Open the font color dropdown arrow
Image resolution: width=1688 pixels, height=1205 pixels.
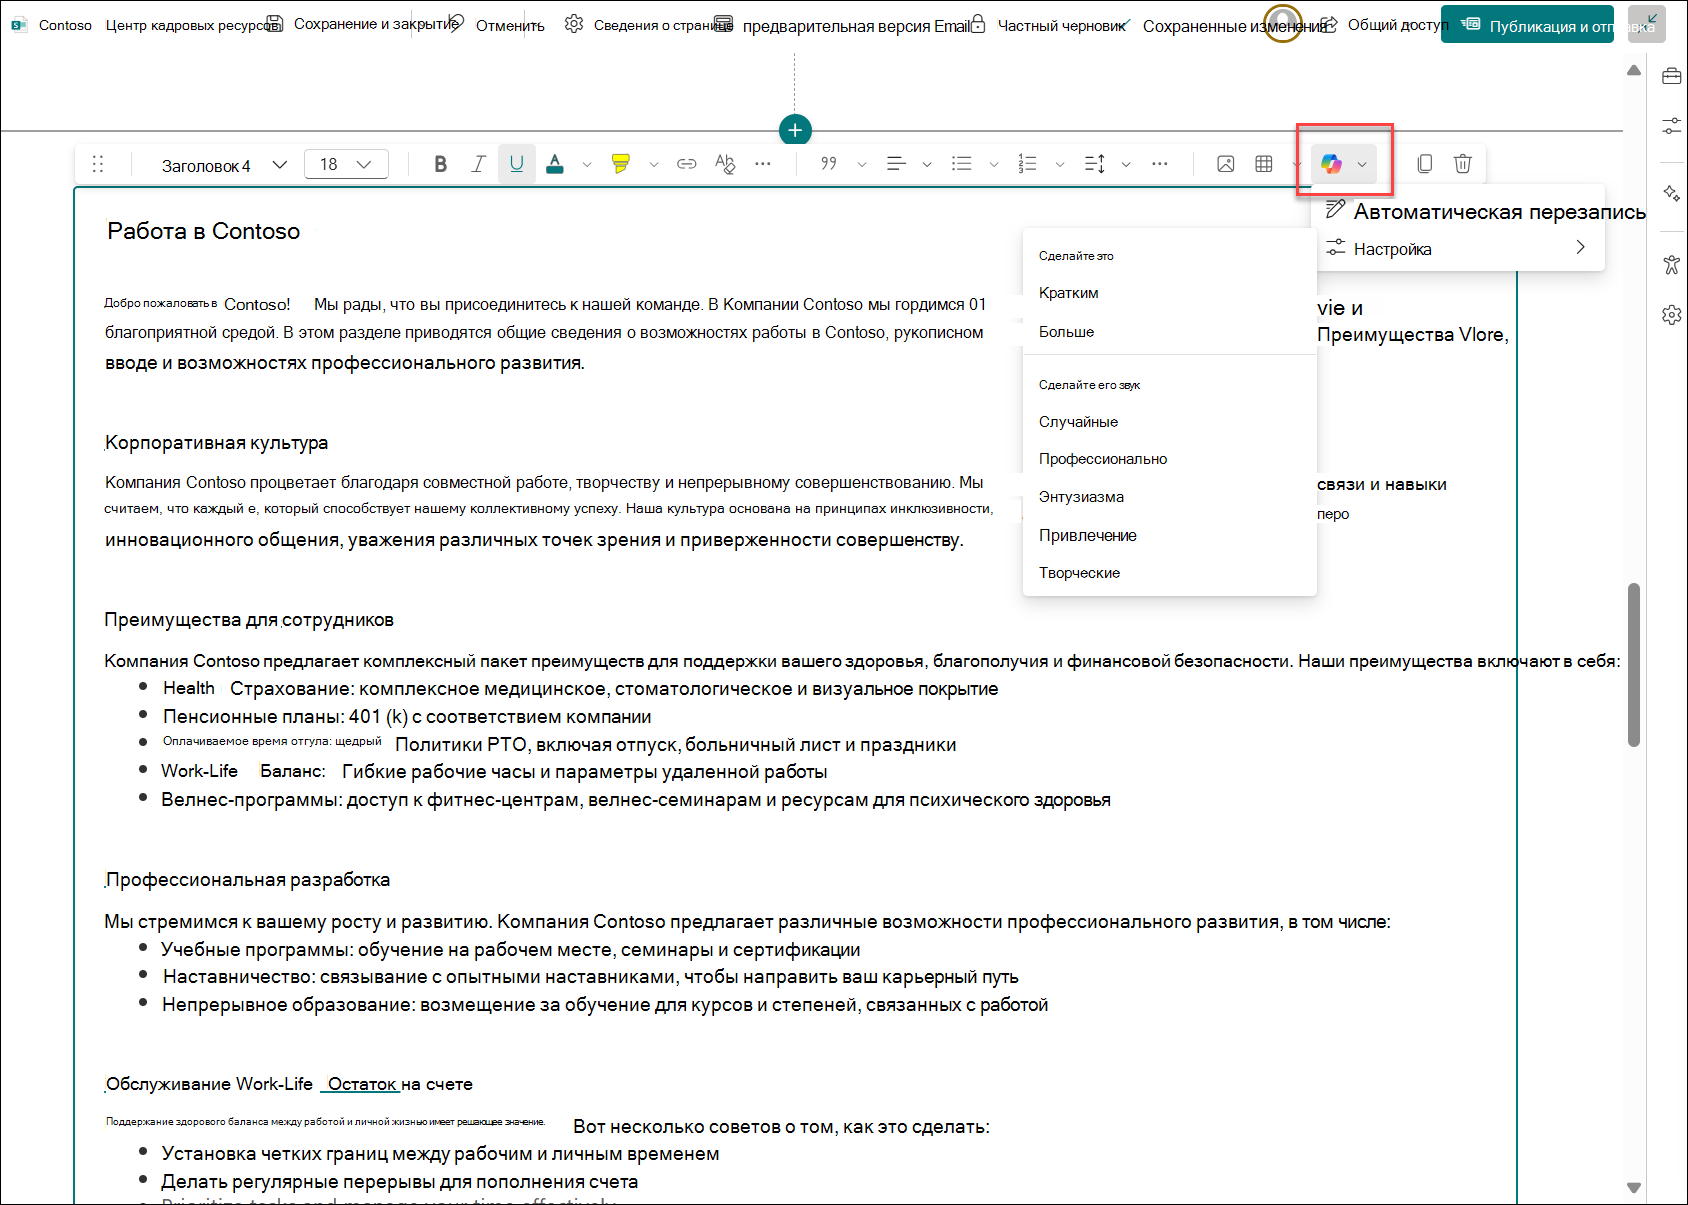click(587, 164)
